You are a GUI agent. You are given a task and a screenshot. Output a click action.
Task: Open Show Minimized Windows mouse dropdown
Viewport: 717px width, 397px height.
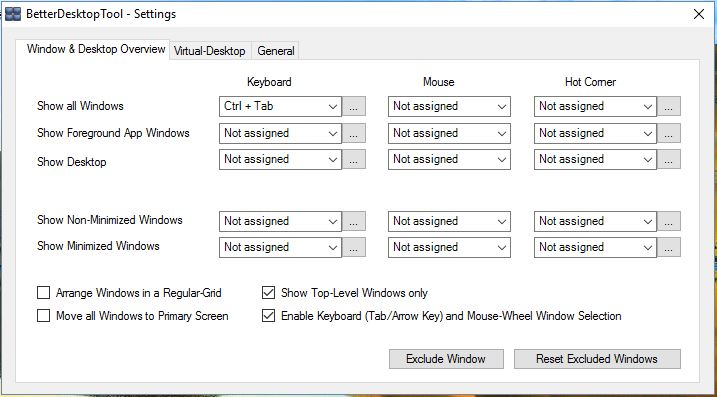(x=449, y=247)
